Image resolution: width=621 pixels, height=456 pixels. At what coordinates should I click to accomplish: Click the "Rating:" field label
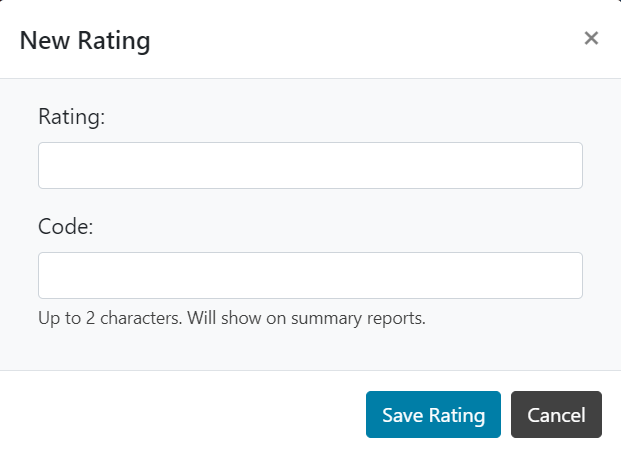[72, 117]
